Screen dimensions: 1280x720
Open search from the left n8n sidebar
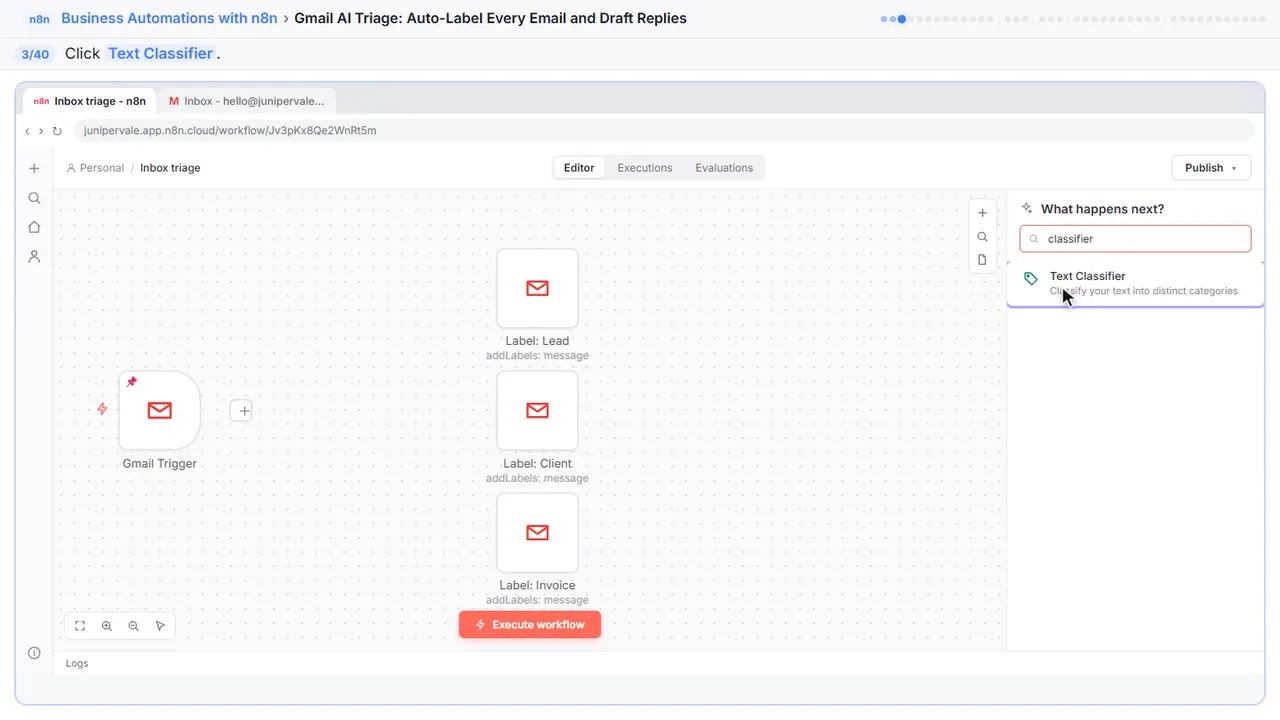[x=34, y=198]
